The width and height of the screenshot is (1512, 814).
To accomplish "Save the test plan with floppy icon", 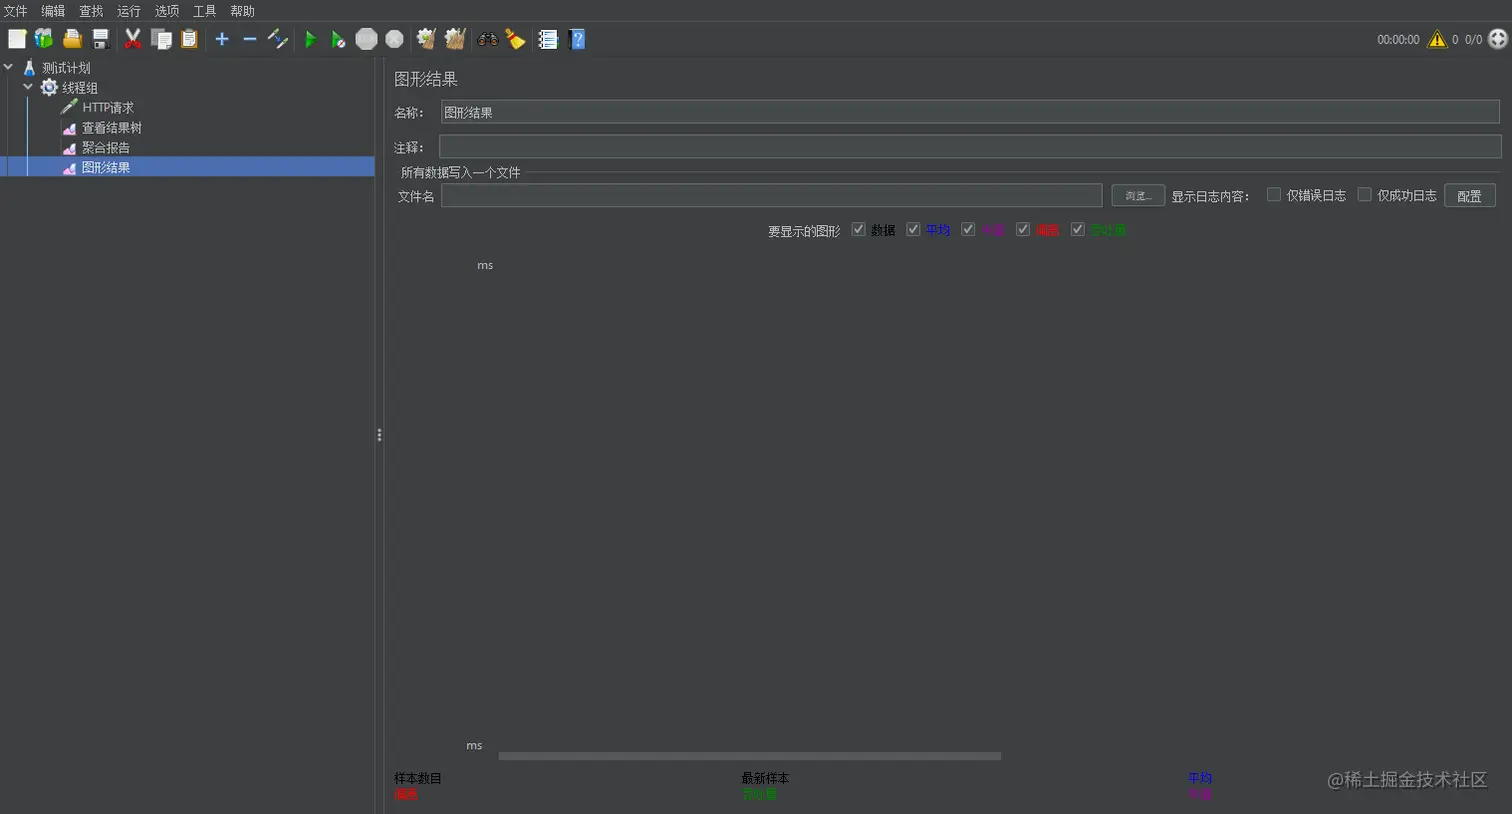I will (x=100, y=39).
